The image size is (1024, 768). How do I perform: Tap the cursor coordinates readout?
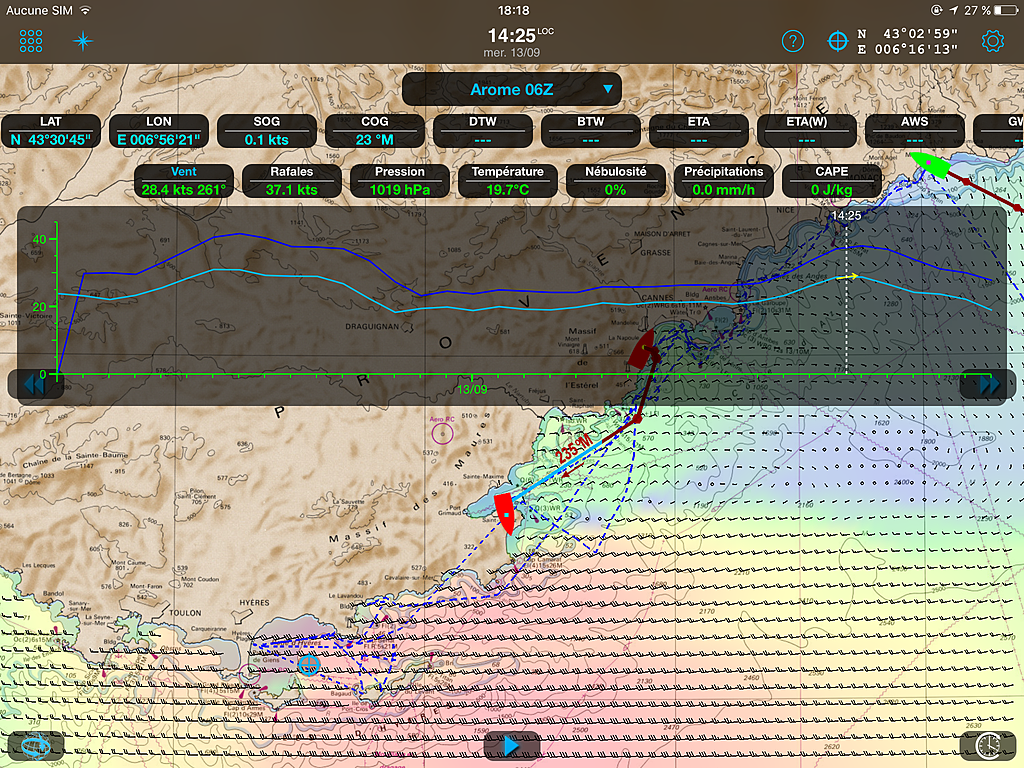point(908,41)
